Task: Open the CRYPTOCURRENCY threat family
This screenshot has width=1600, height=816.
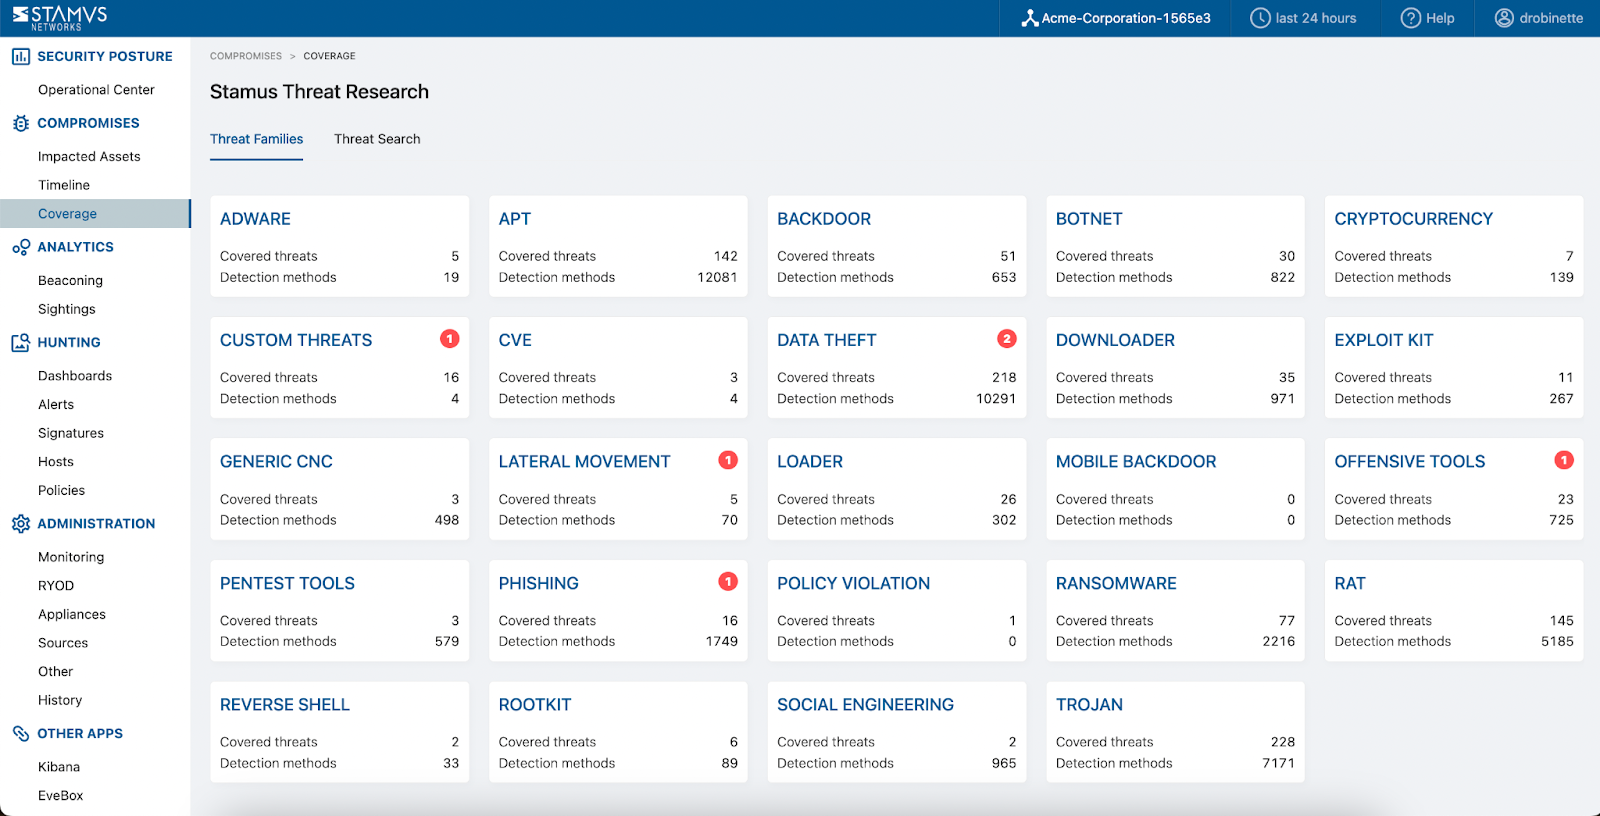Action: pyautogui.click(x=1454, y=246)
